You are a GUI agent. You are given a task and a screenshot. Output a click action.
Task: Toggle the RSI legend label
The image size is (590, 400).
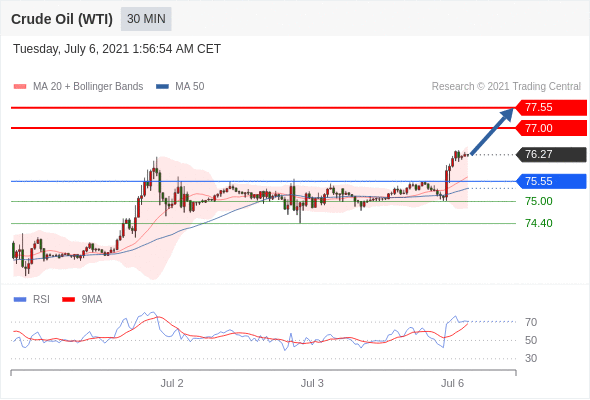tap(41, 300)
